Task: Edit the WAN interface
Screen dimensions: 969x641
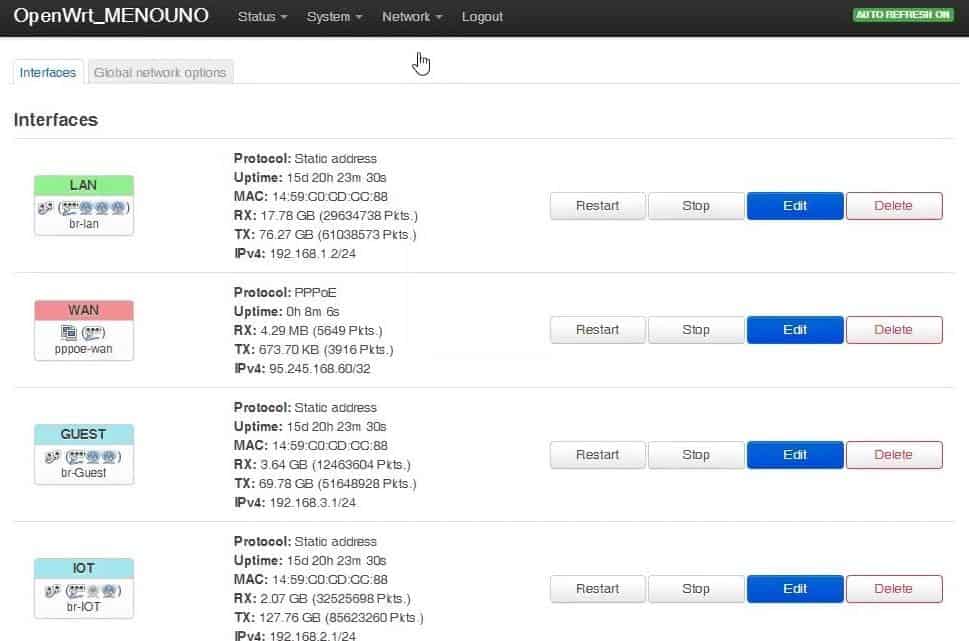Action: coord(794,330)
